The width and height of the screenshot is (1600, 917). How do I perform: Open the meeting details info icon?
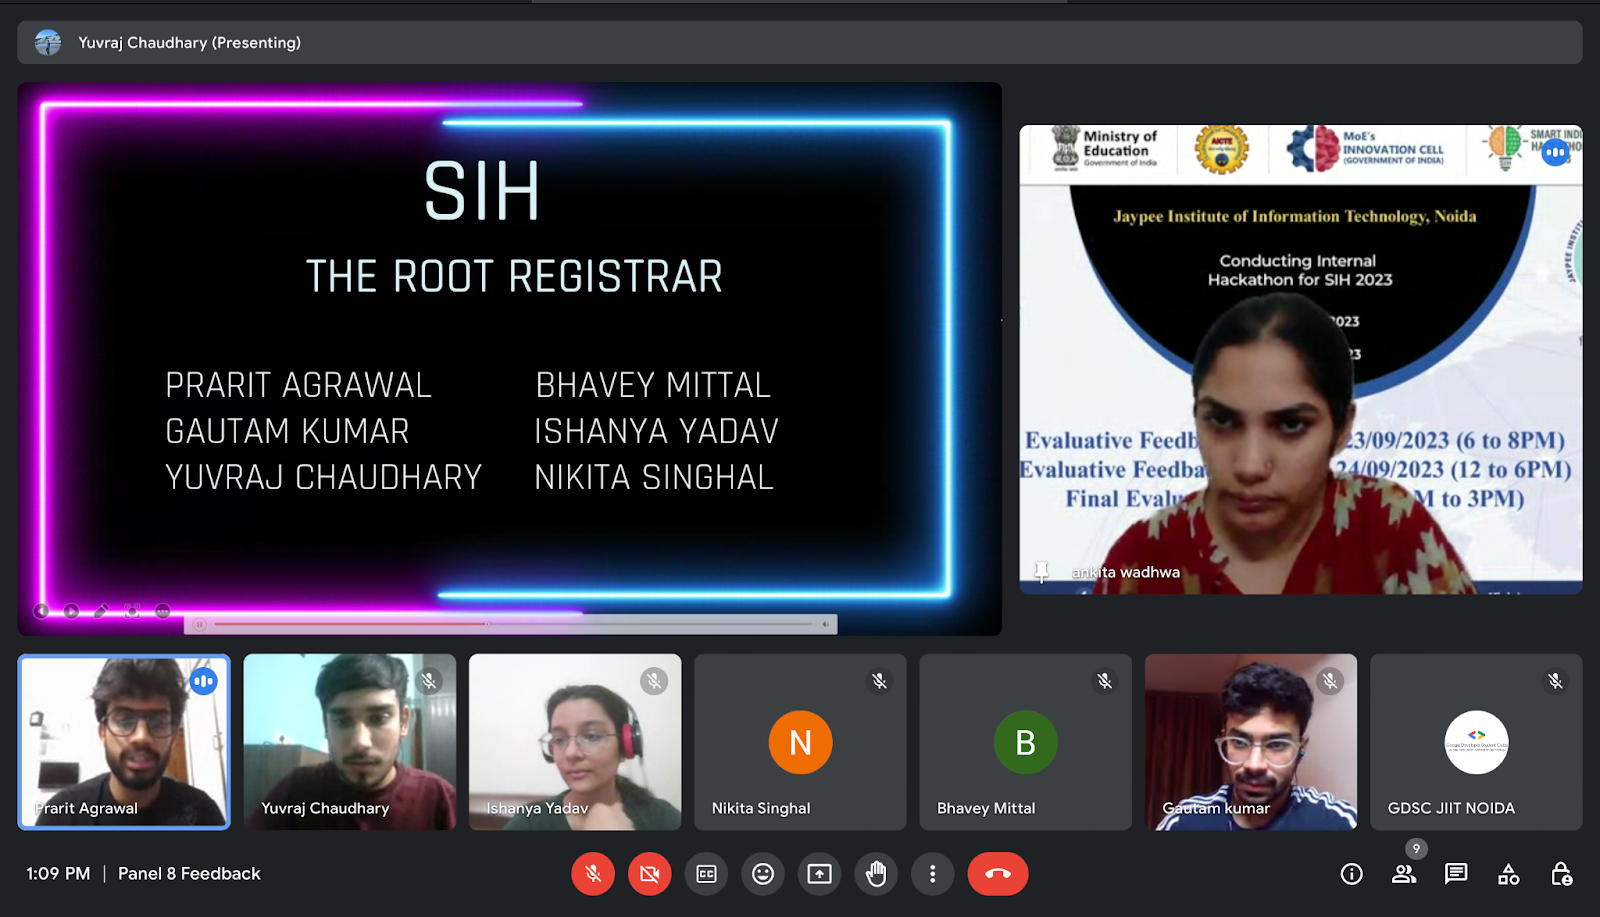pos(1351,874)
